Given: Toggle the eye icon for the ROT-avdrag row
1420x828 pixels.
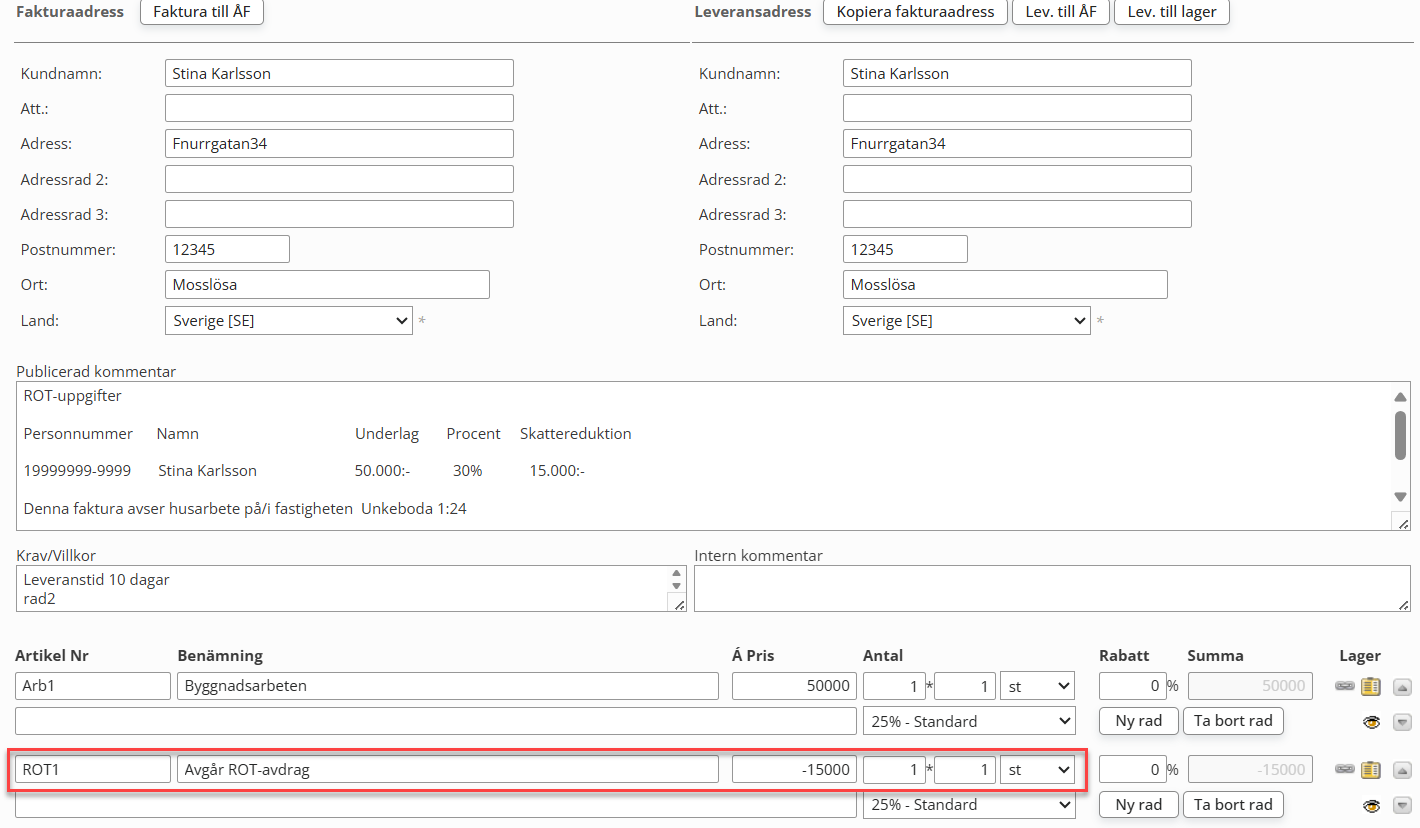Looking at the screenshot, I should tap(1370, 806).
